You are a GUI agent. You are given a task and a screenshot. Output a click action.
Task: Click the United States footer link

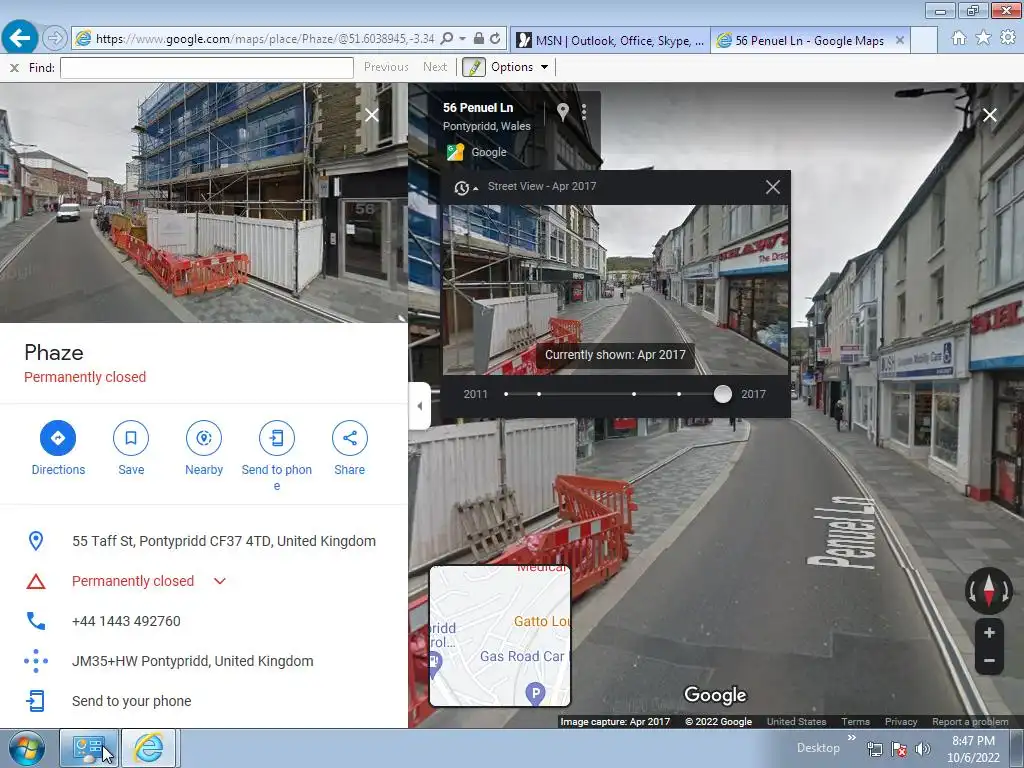click(796, 722)
